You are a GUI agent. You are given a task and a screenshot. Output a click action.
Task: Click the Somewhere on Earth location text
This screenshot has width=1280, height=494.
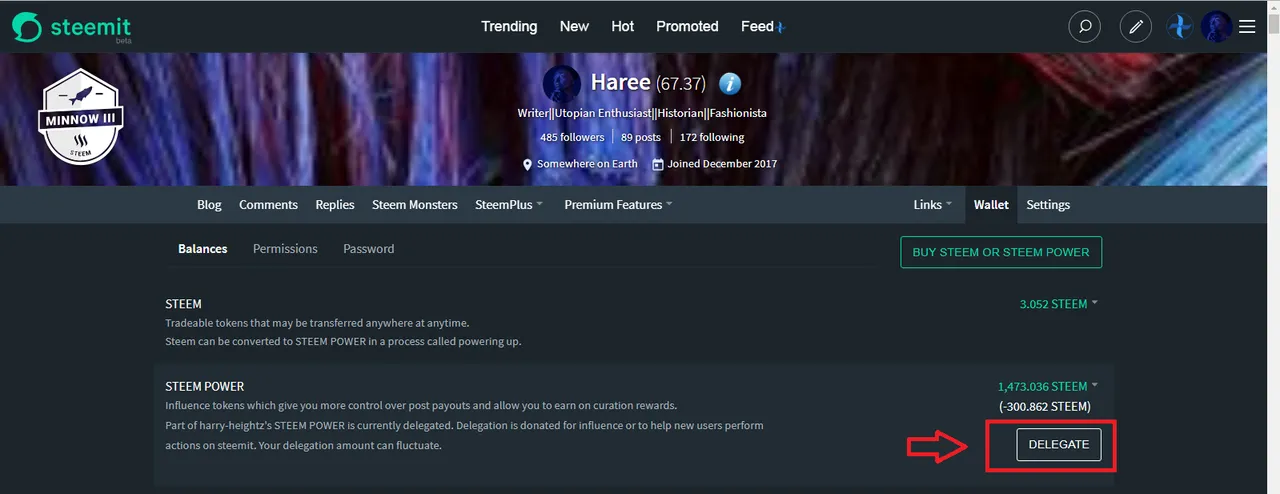(x=587, y=164)
